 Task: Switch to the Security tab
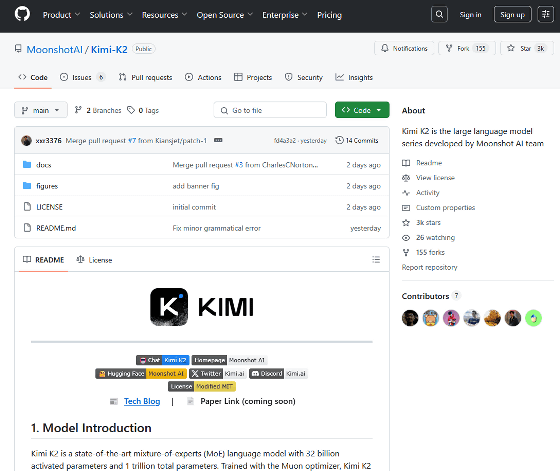[x=304, y=77]
